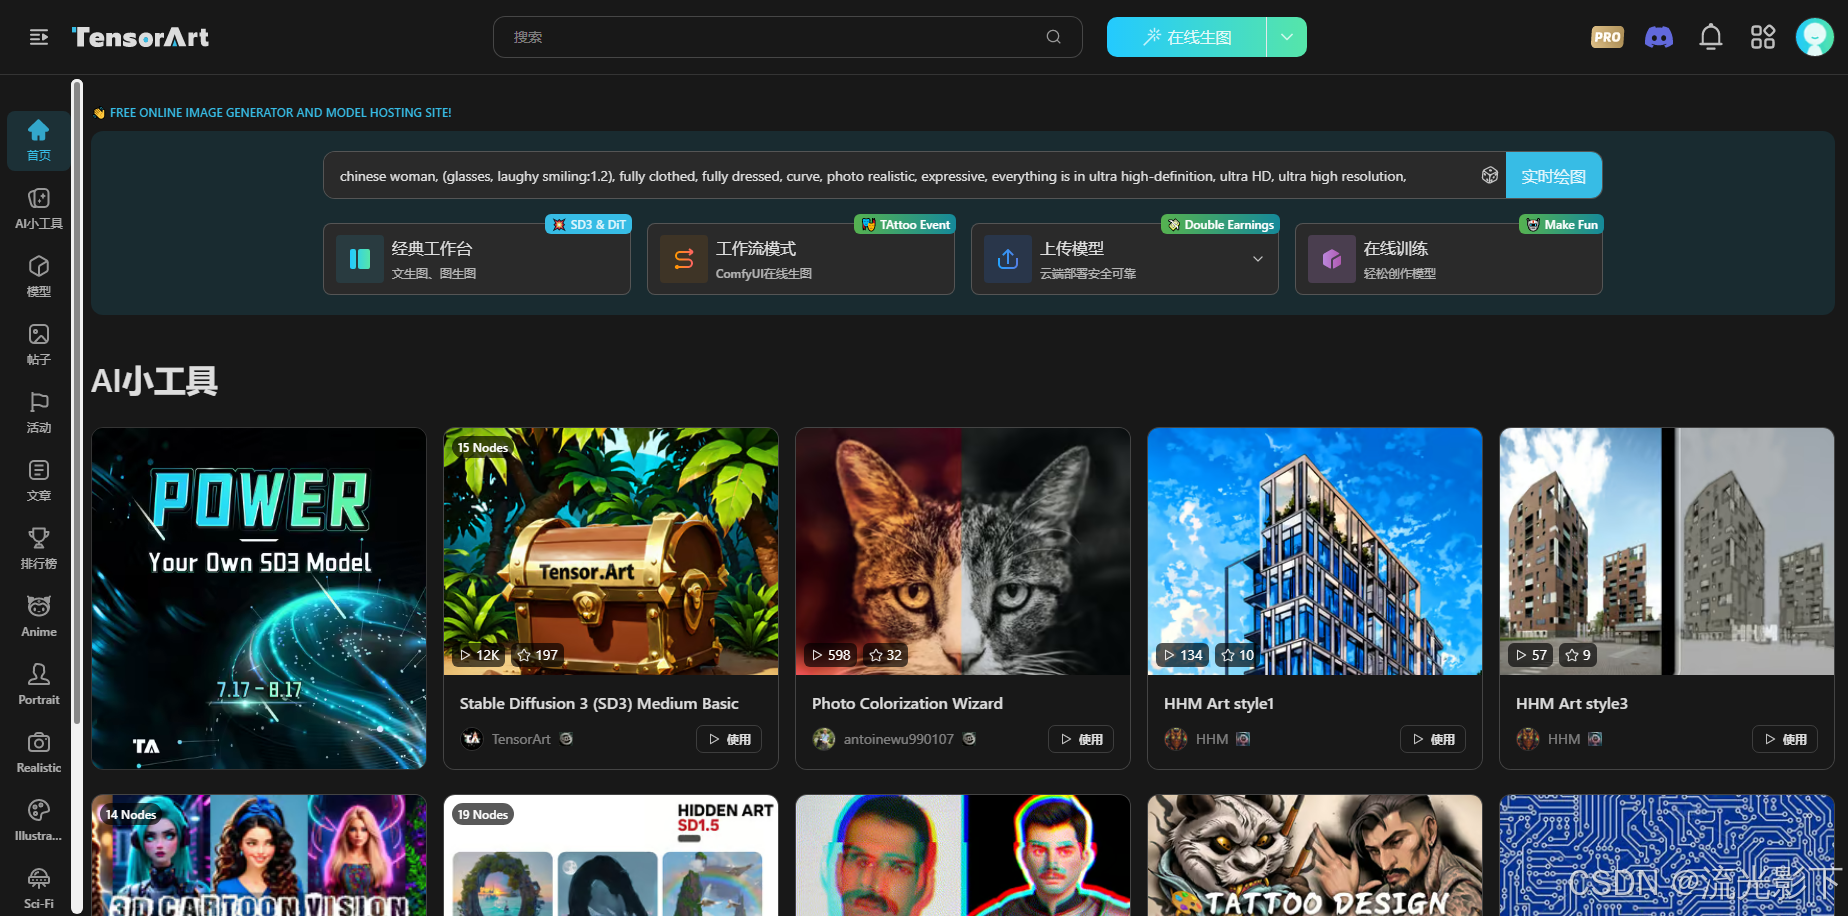Click the 在线训练 purple cube icon

[1332, 259]
